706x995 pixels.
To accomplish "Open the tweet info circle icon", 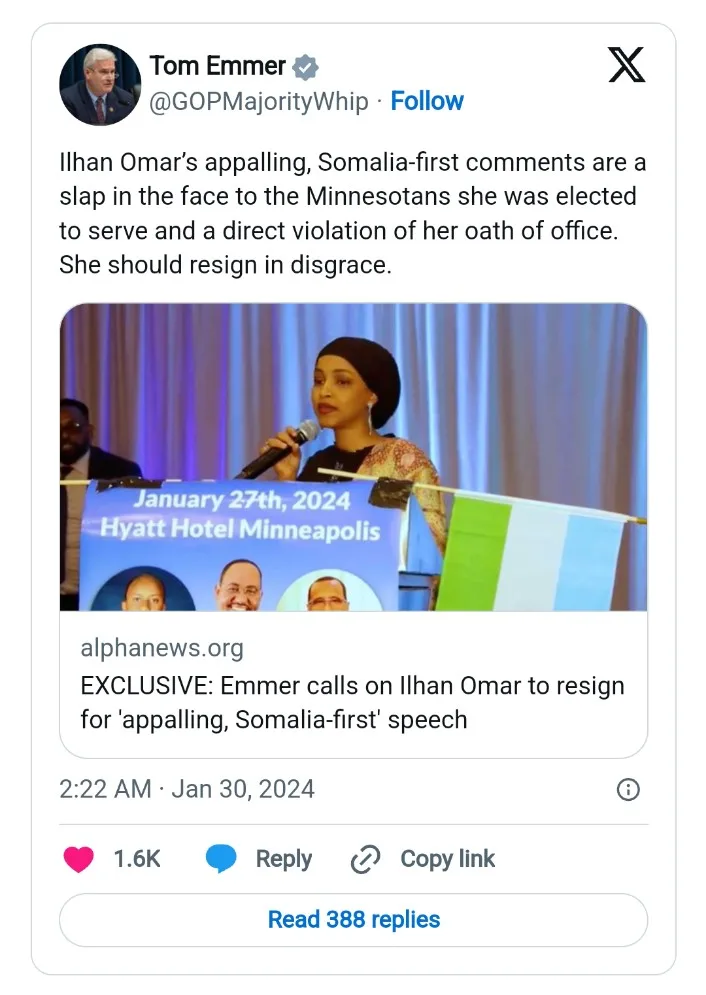I will [628, 790].
